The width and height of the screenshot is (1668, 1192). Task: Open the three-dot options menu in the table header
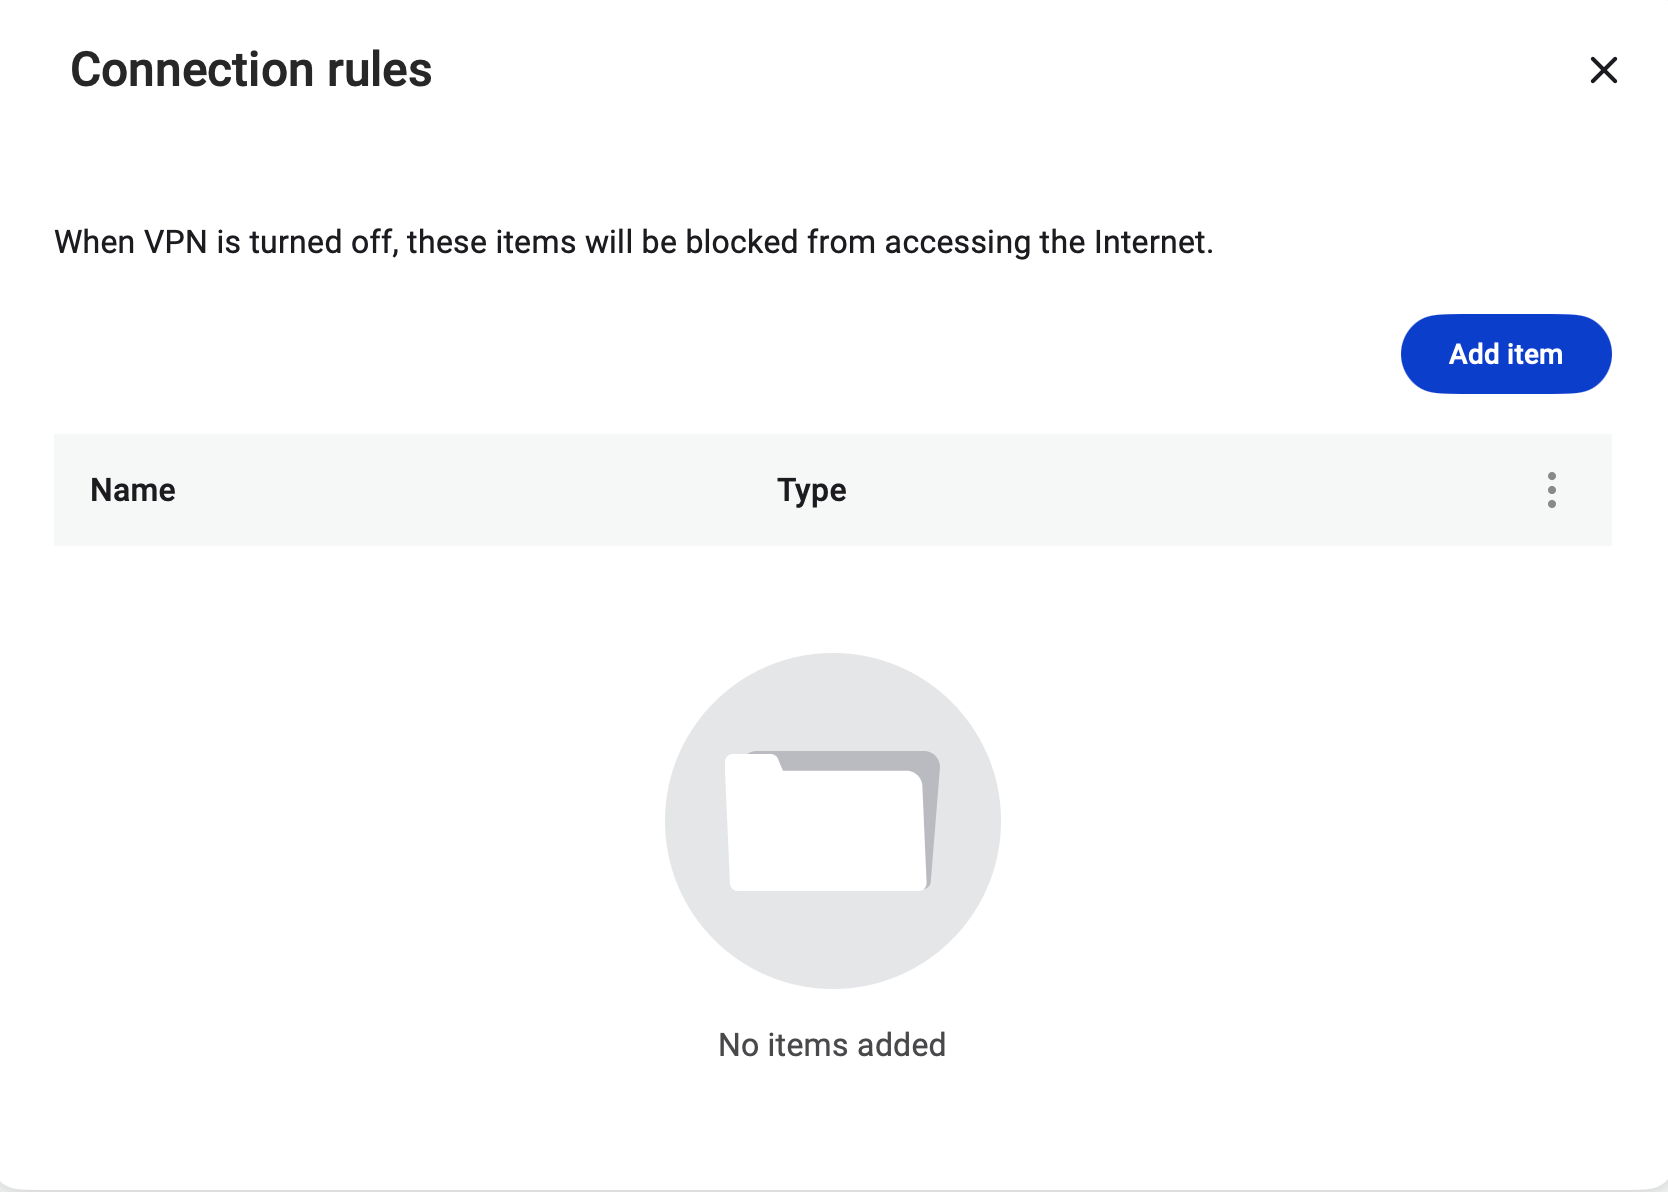pos(1552,490)
